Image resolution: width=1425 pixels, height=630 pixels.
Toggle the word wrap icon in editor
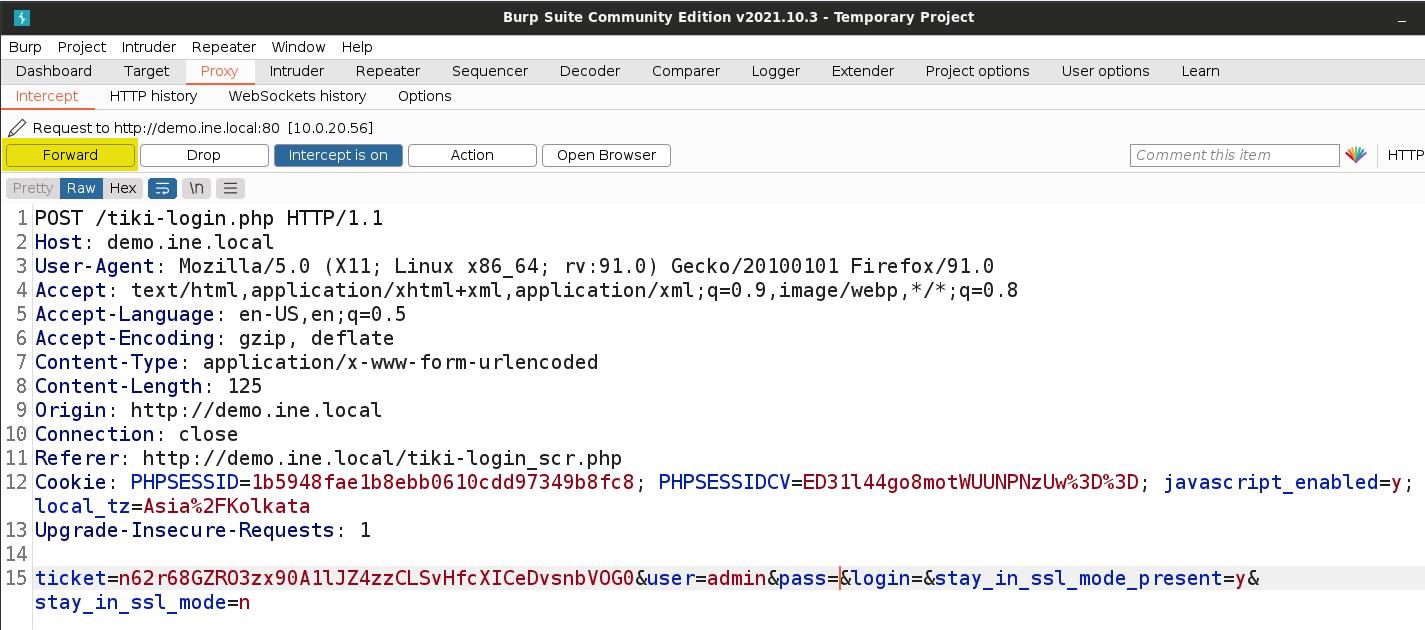[162, 188]
